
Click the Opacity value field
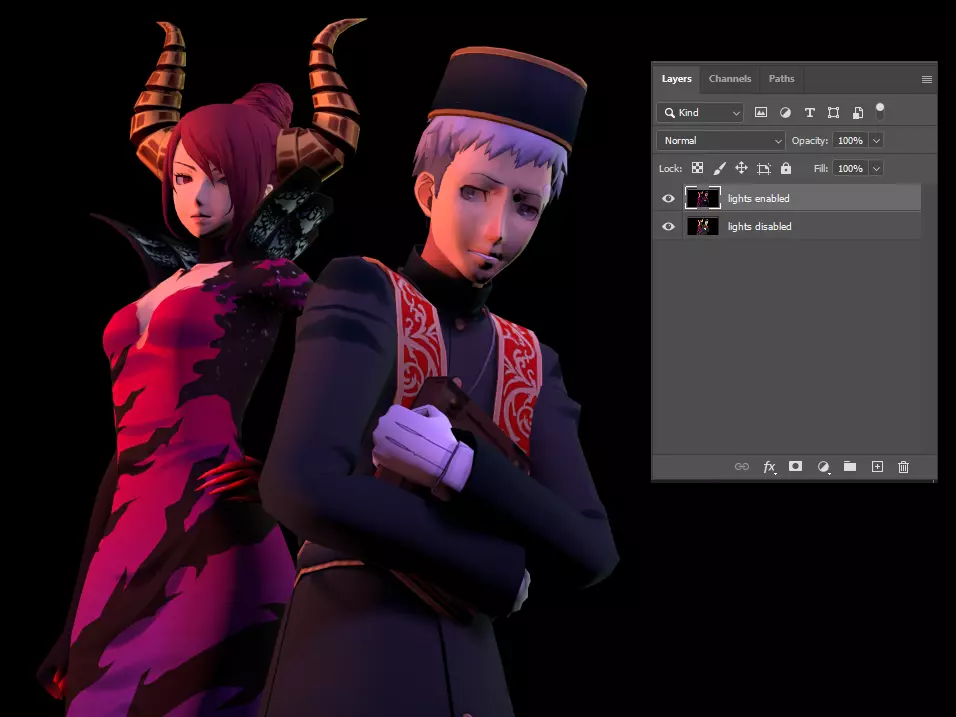click(850, 141)
